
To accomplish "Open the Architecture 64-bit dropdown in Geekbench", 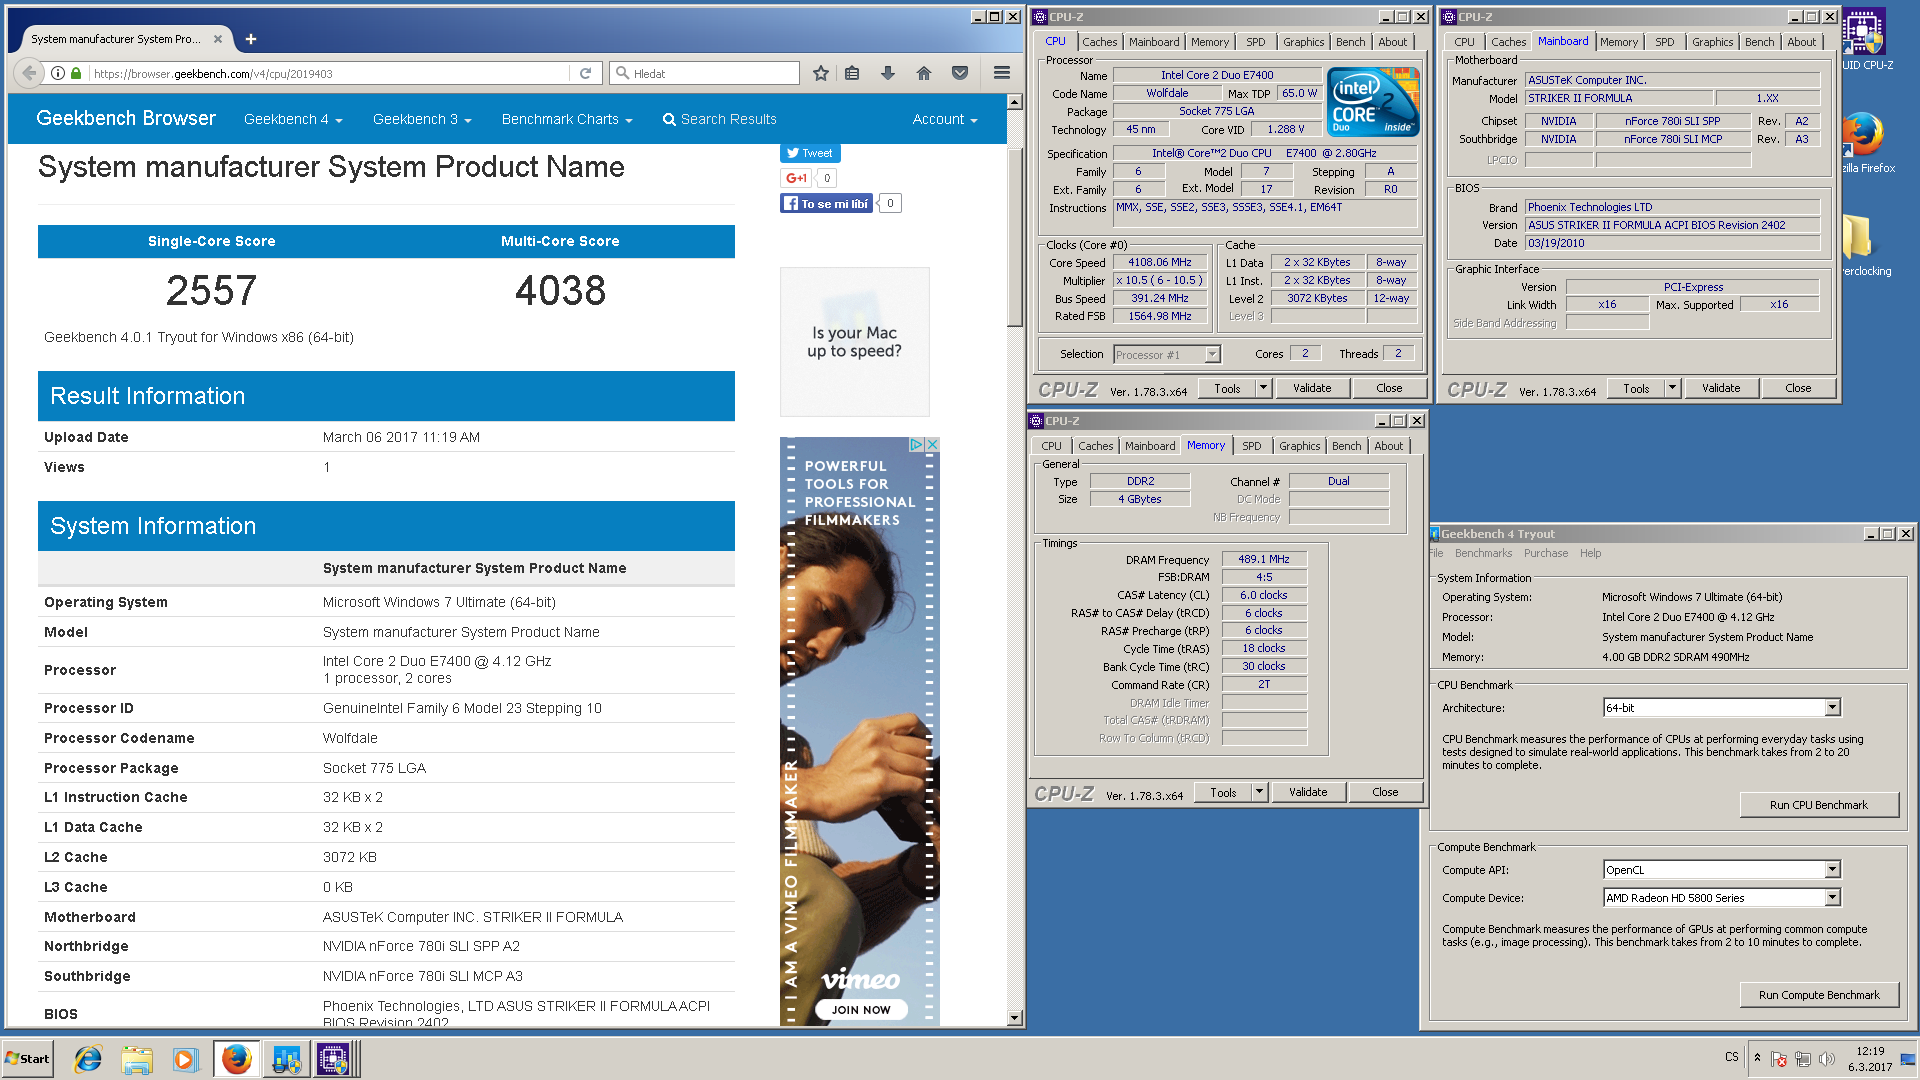I will (1721, 708).
